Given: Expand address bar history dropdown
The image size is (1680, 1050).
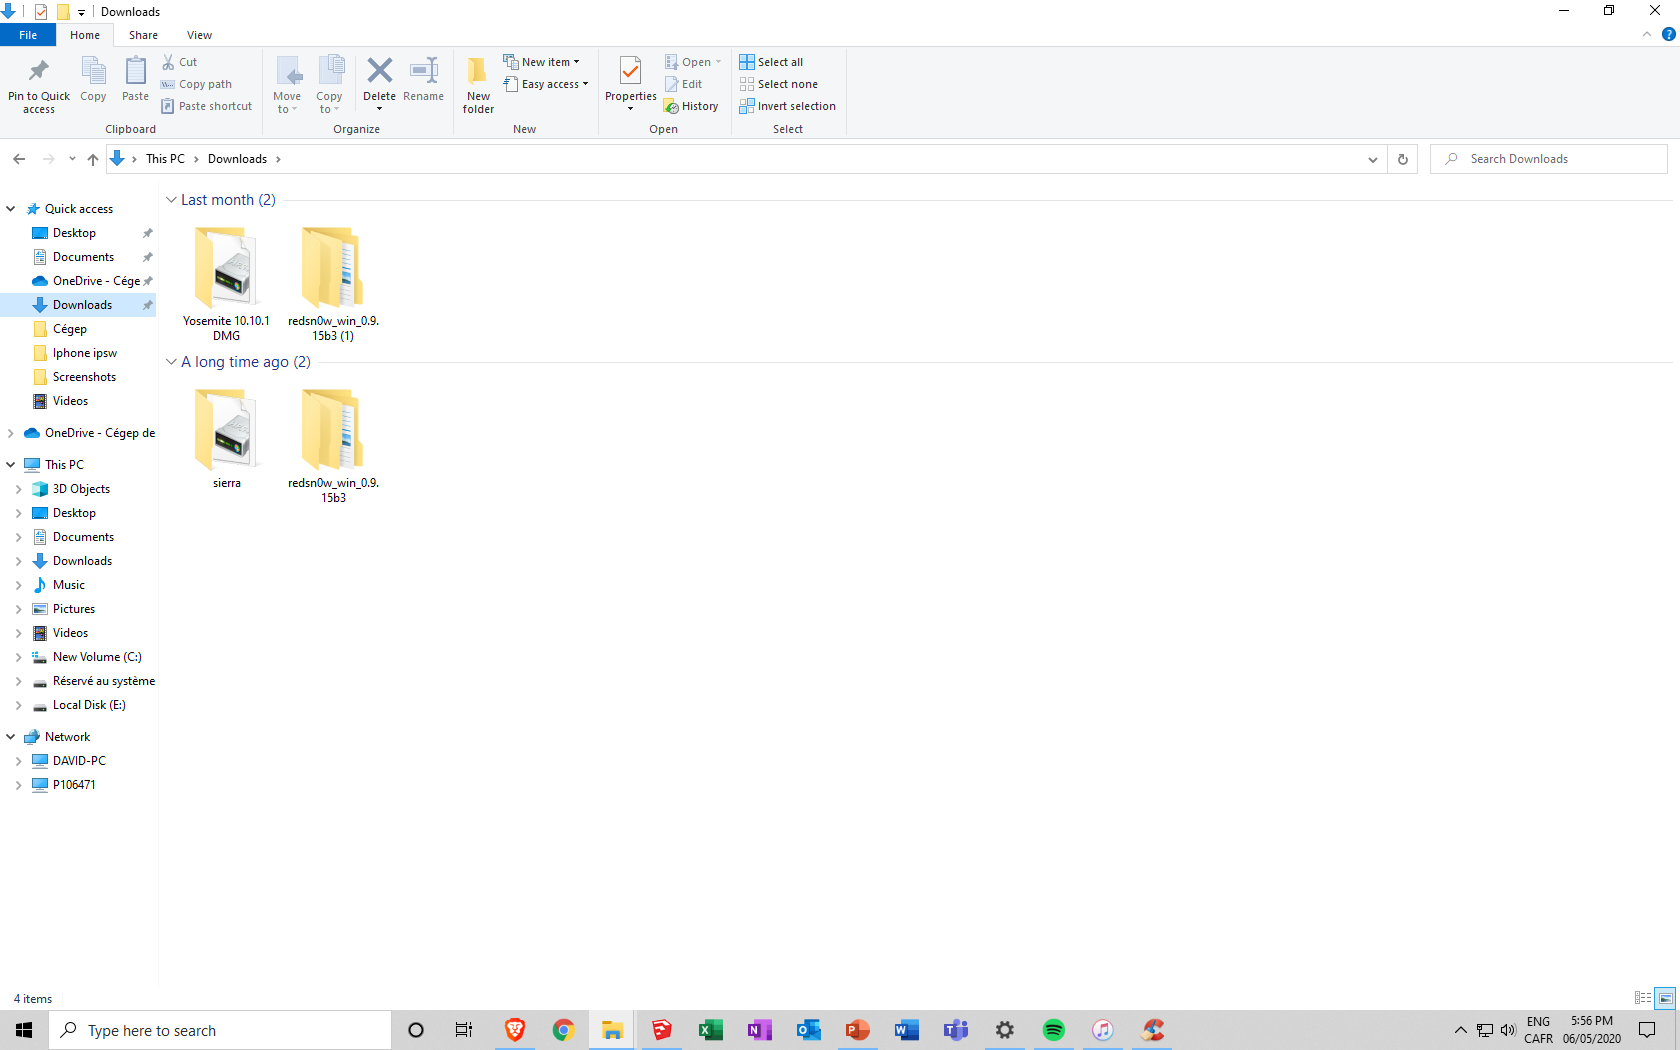Looking at the screenshot, I should (1373, 159).
